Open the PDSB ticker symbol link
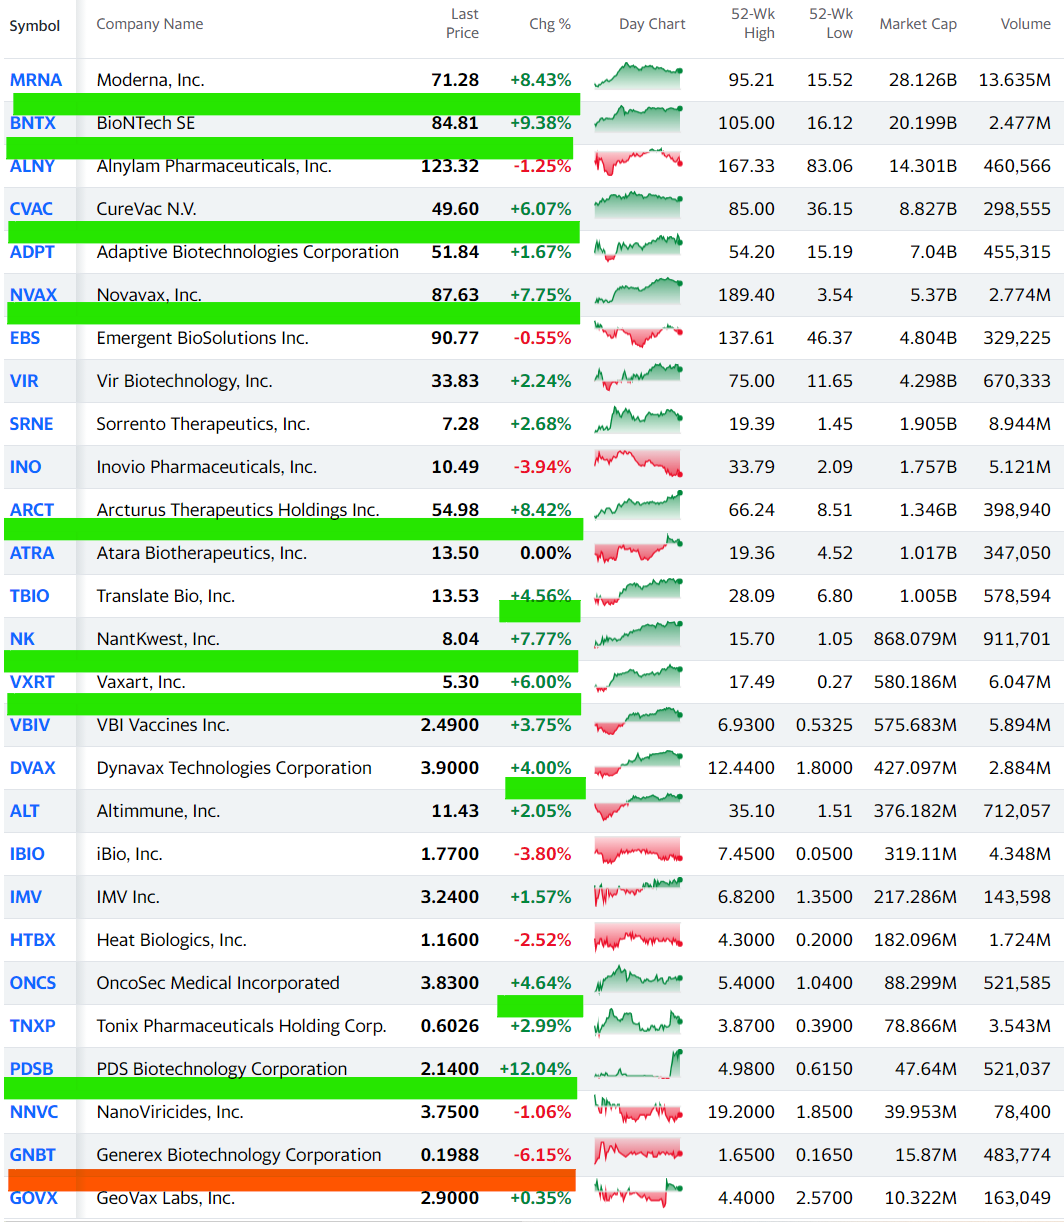1064x1222 pixels. (32, 1069)
